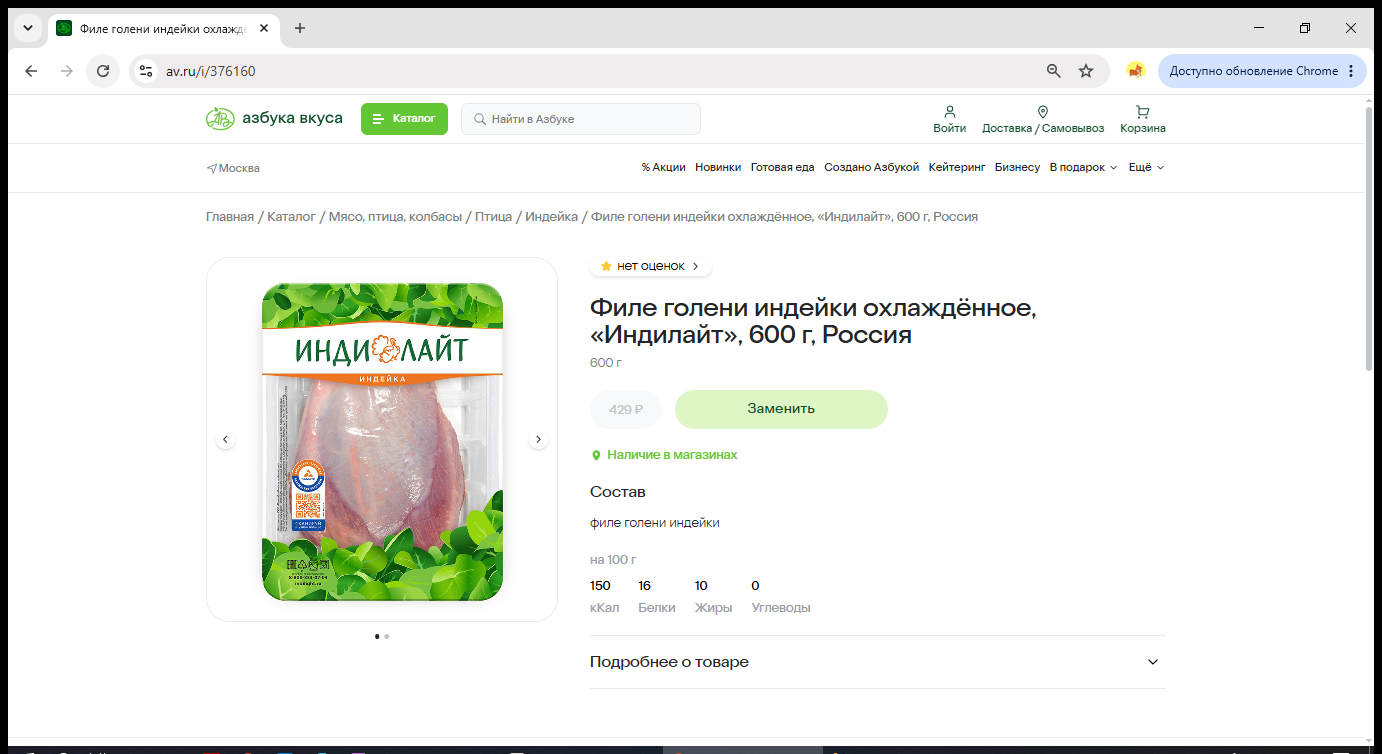Check Наличие в магазинах availability
This screenshot has height=754, width=1382.
[x=664, y=455]
